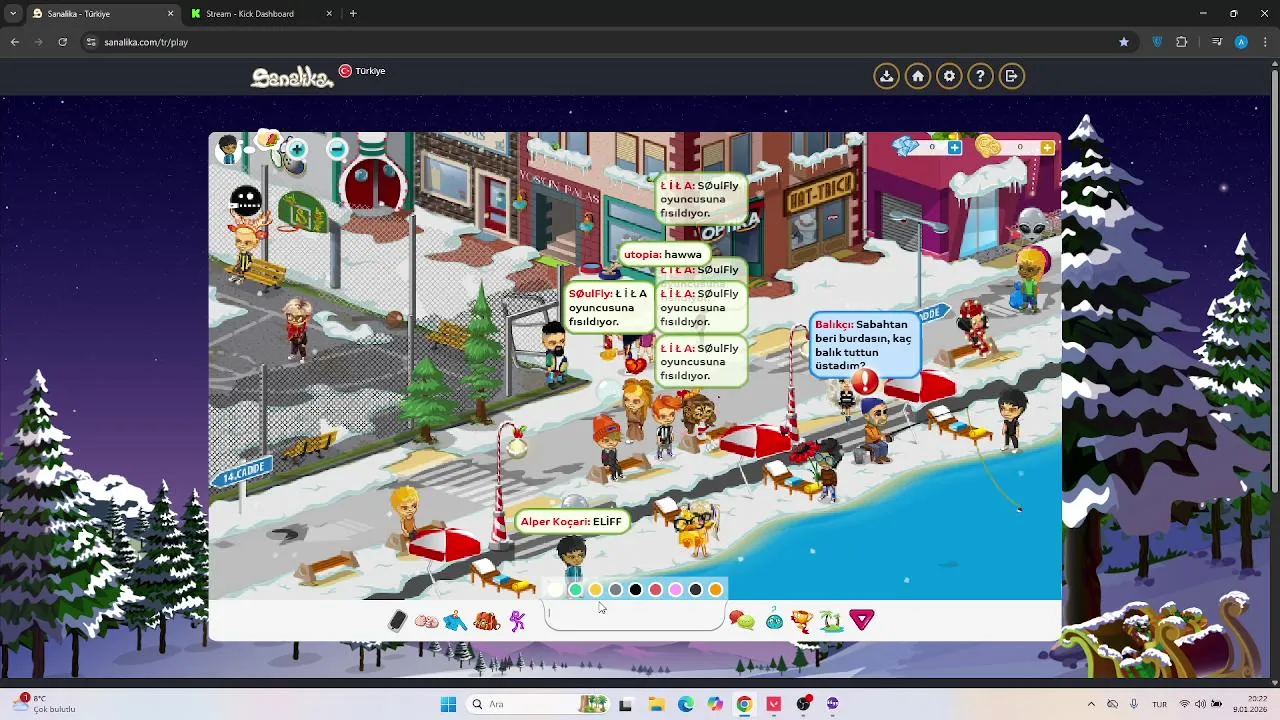The height and width of the screenshot is (720, 1280).
Task: Close the Stream - Kick Dashboard tab
Action: tap(329, 14)
